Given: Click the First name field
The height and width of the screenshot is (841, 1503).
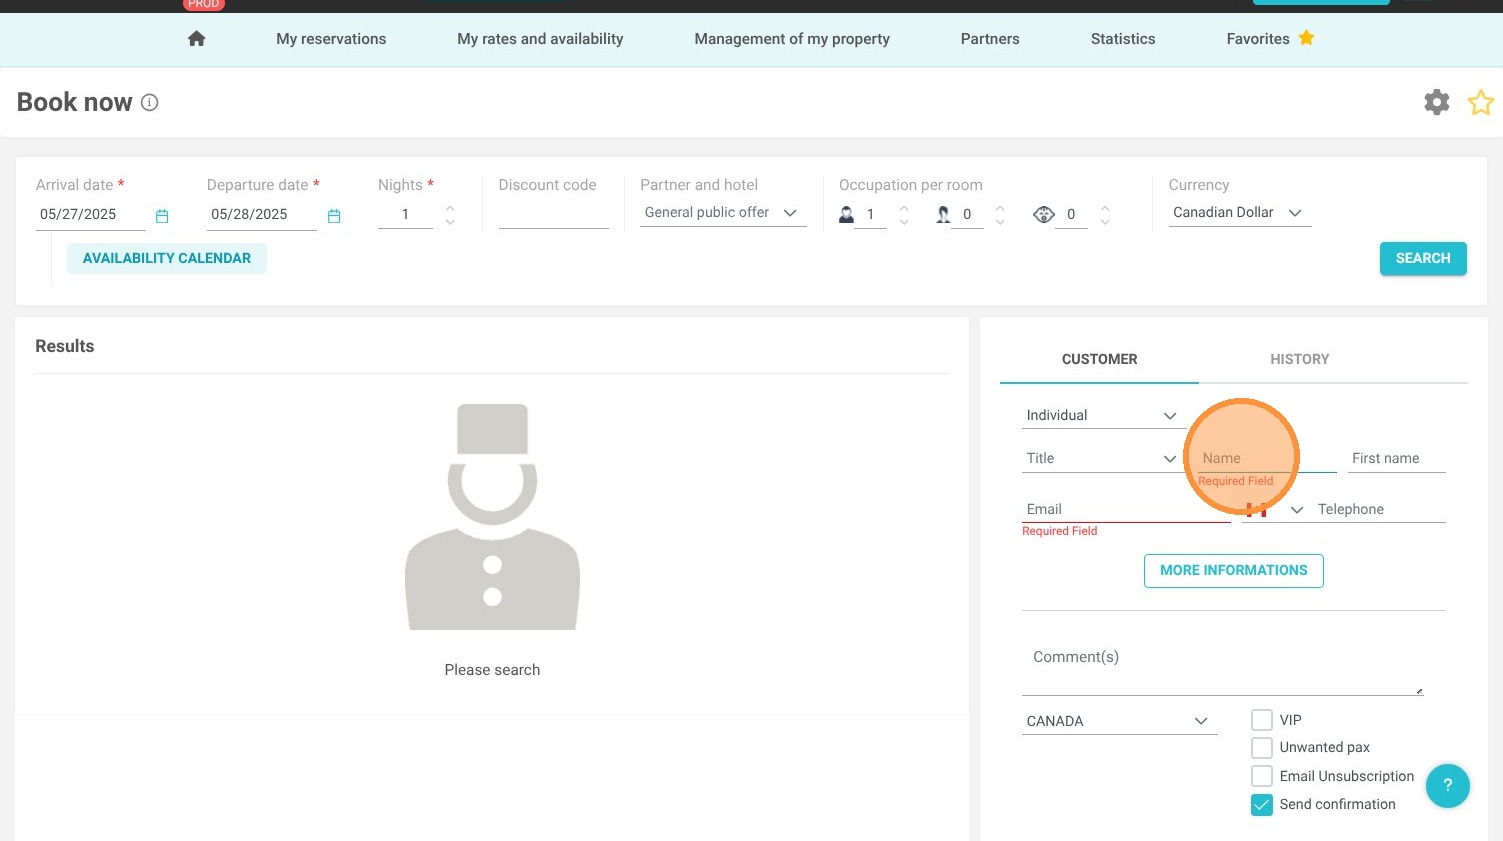Looking at the screenshot, I should pos(1396,458).
